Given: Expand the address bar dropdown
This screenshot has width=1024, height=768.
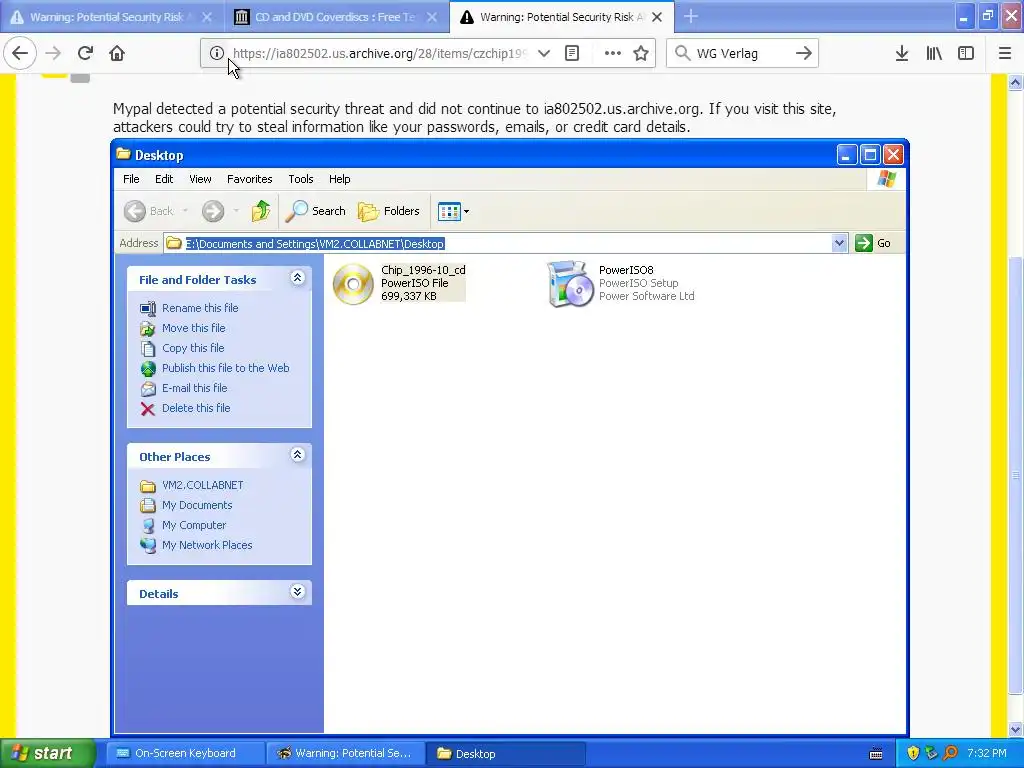Looking at the screenshot, I should point(840,244).
